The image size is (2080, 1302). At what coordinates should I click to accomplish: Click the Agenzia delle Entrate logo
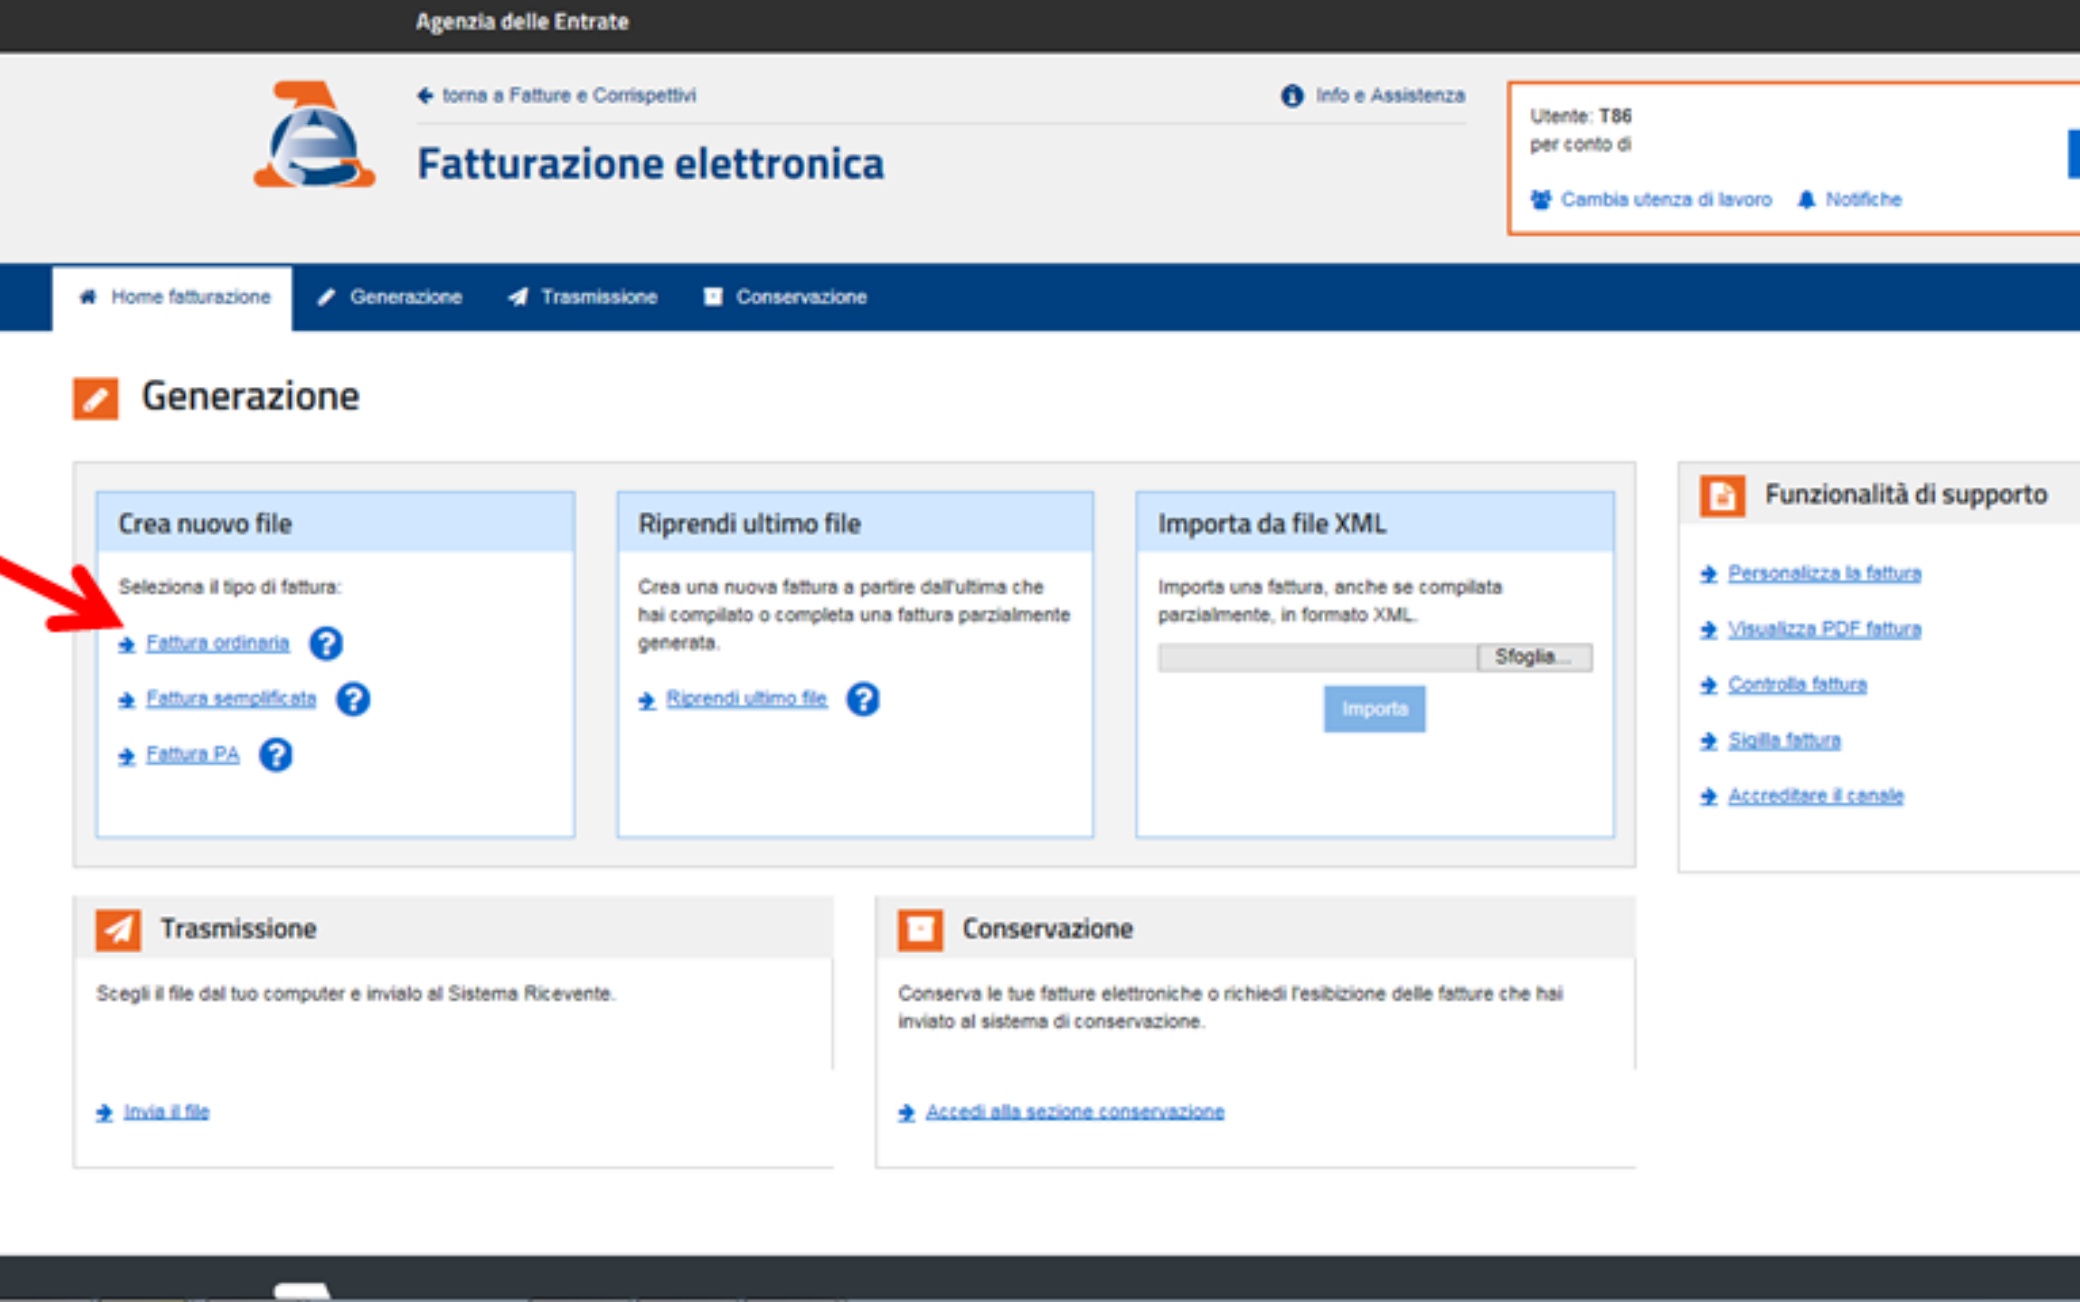click(x=314, y=135)
